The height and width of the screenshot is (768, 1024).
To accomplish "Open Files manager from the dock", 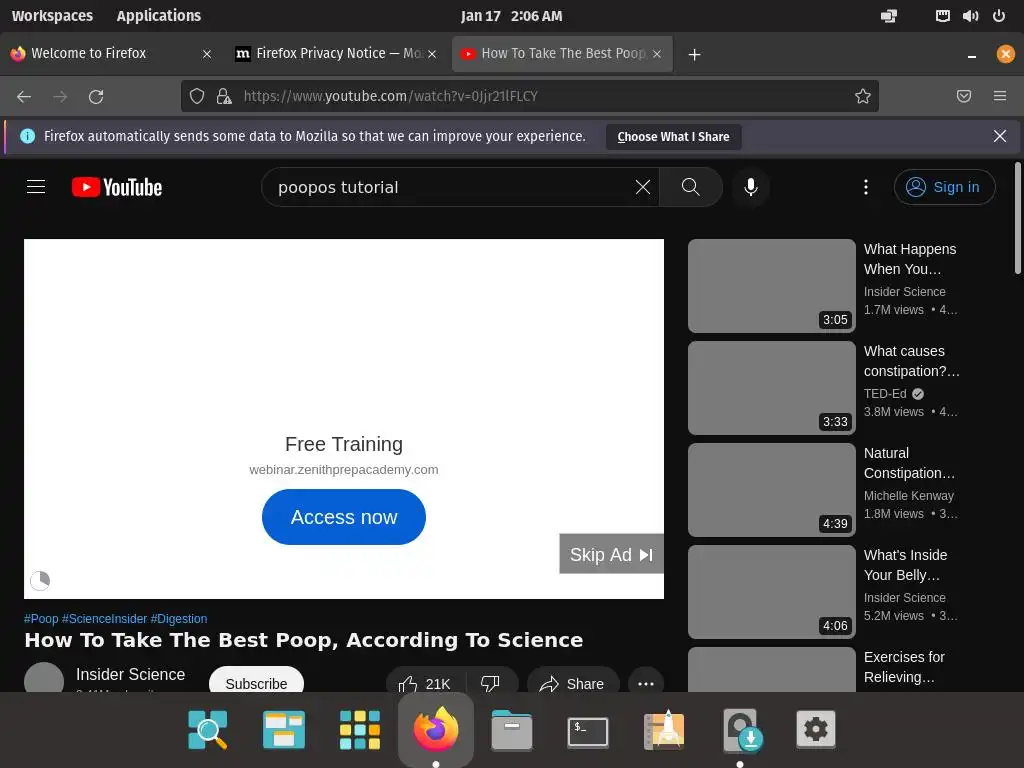I will click(511, 730).
